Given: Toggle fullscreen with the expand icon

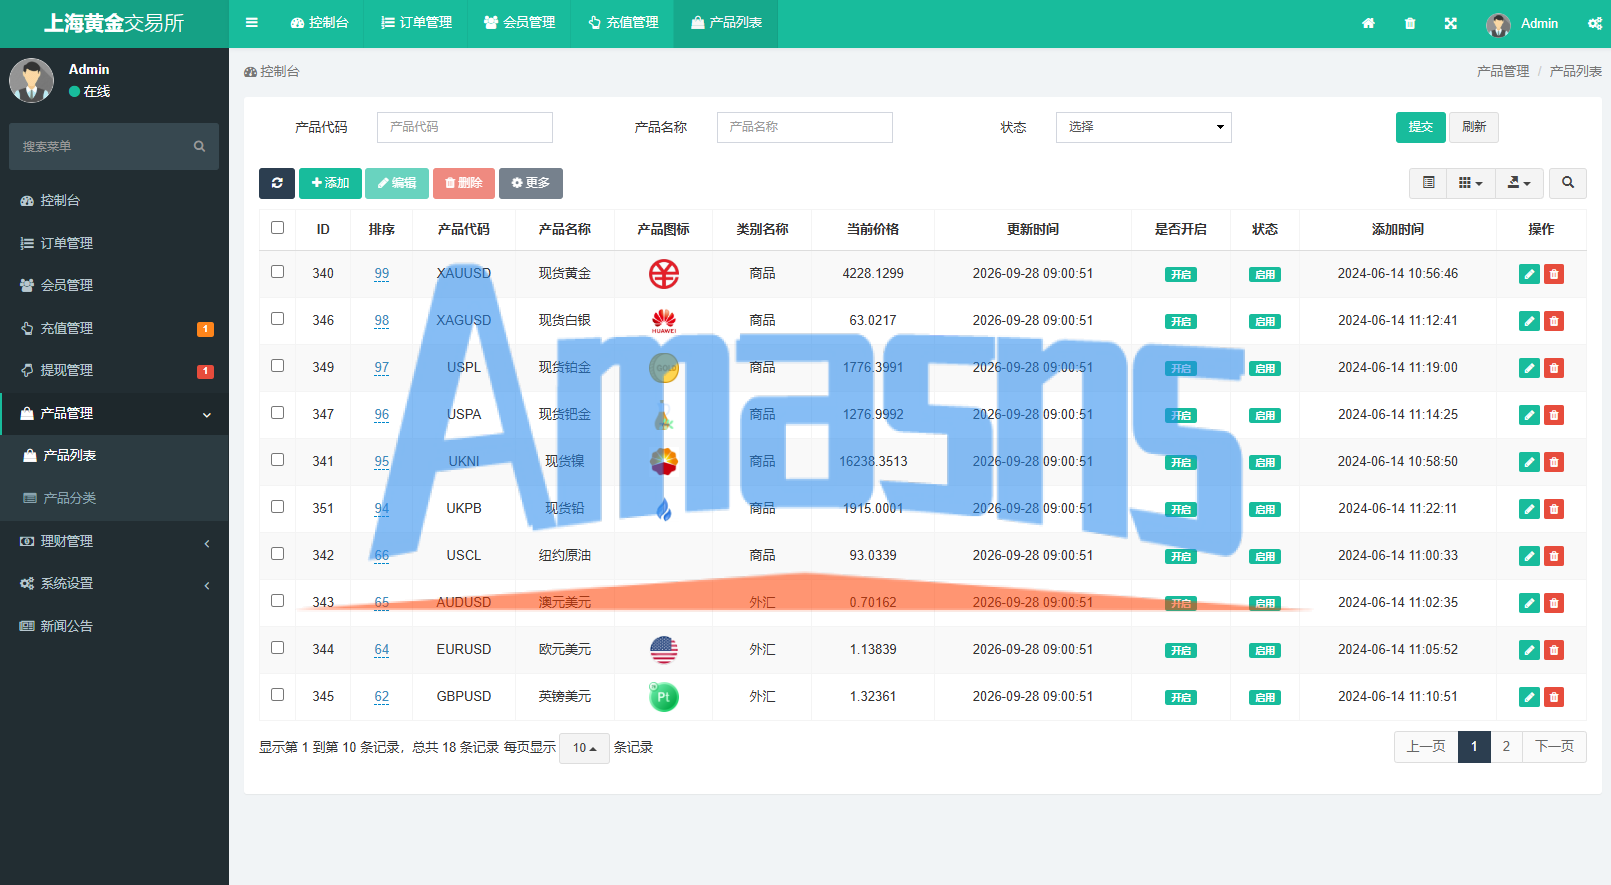Looking at the screenshot, I should tap(1451, 23).
